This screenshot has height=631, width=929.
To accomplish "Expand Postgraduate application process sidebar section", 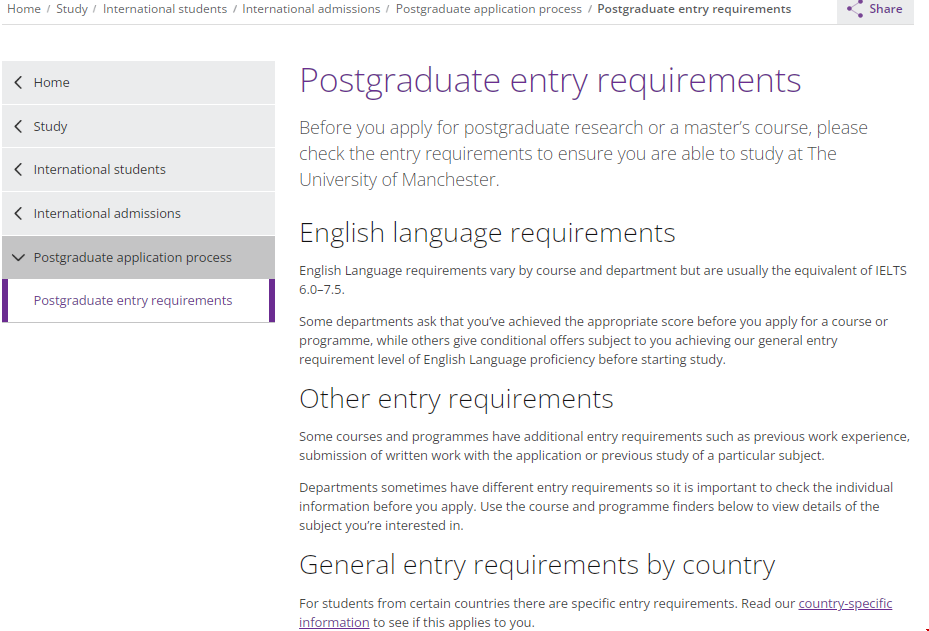I will tap(132, 258).
